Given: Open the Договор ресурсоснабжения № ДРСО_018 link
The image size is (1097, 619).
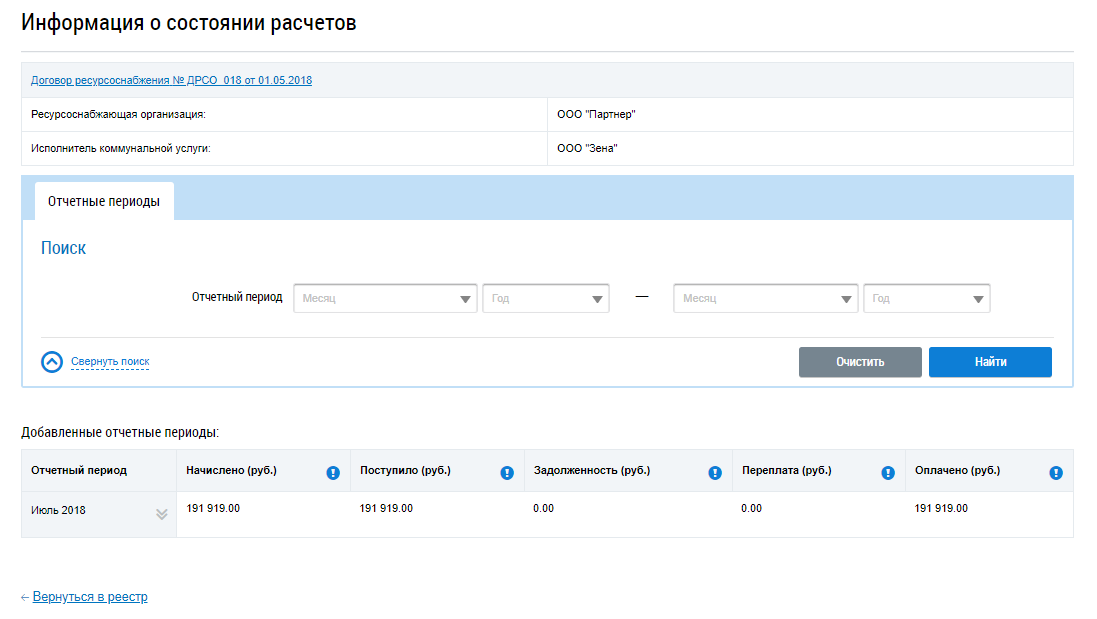Looking at the screenshot, I should click(x=171, y=80).
